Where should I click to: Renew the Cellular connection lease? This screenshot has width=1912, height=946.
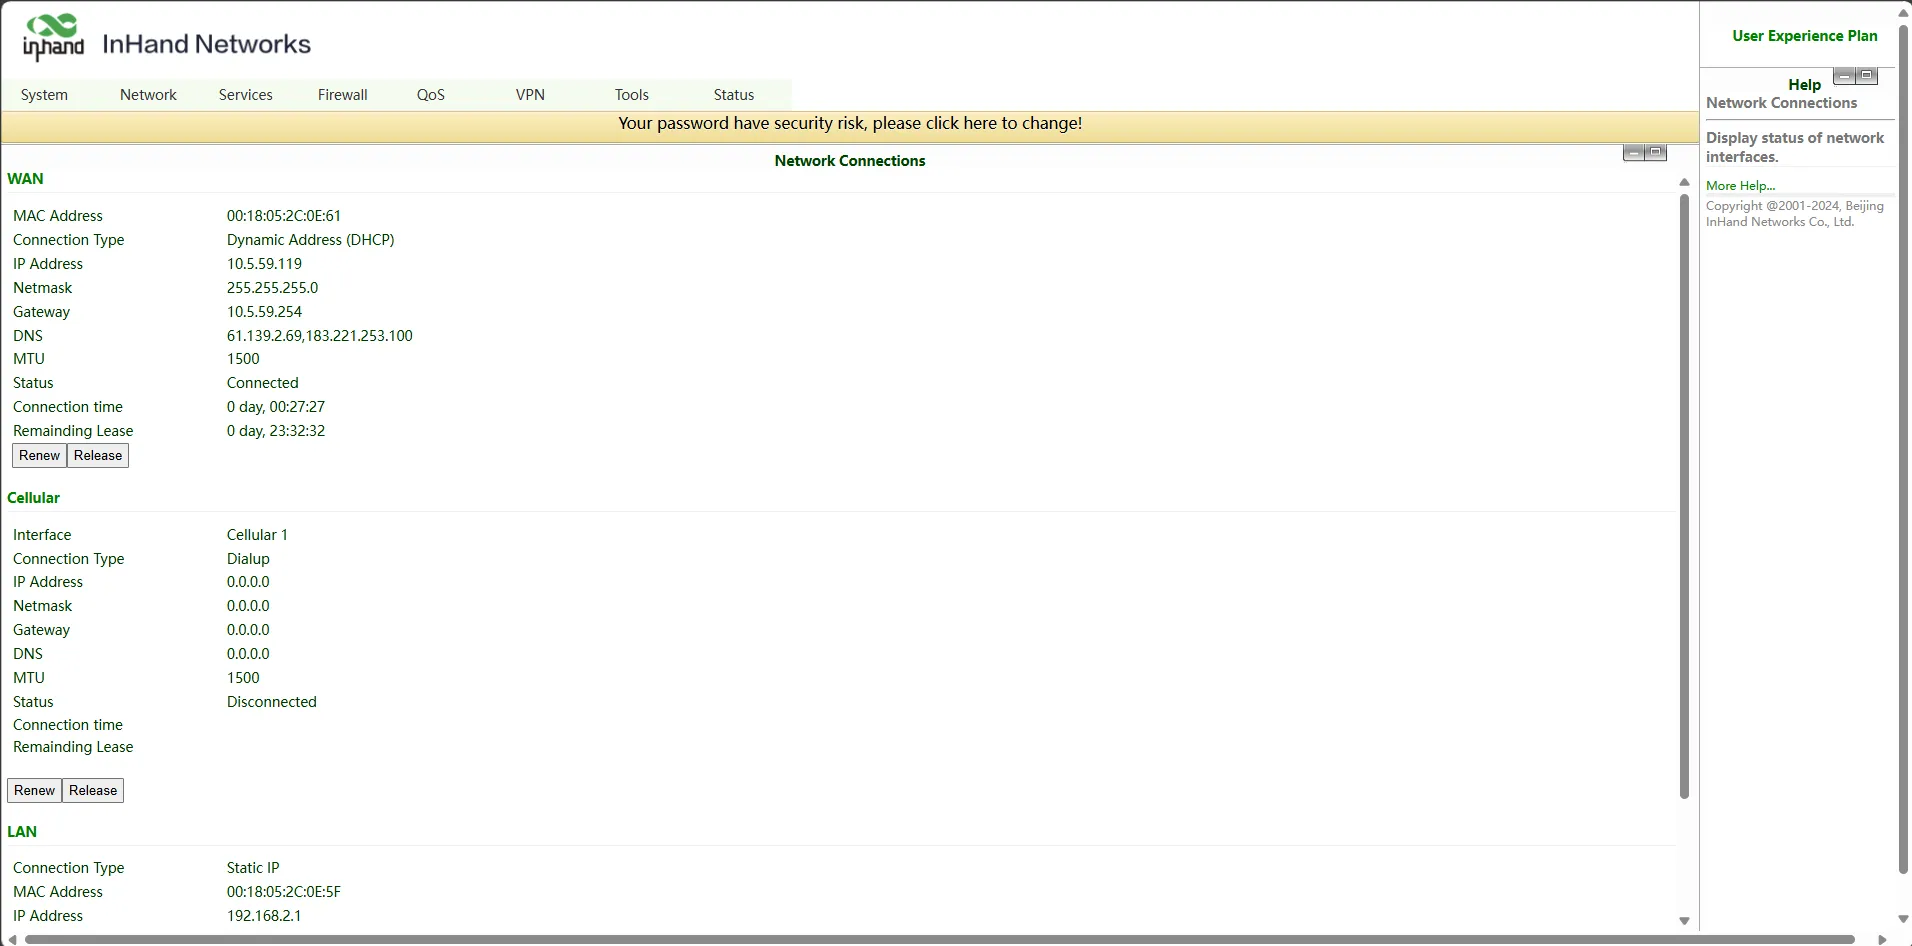tap(35, 791)
